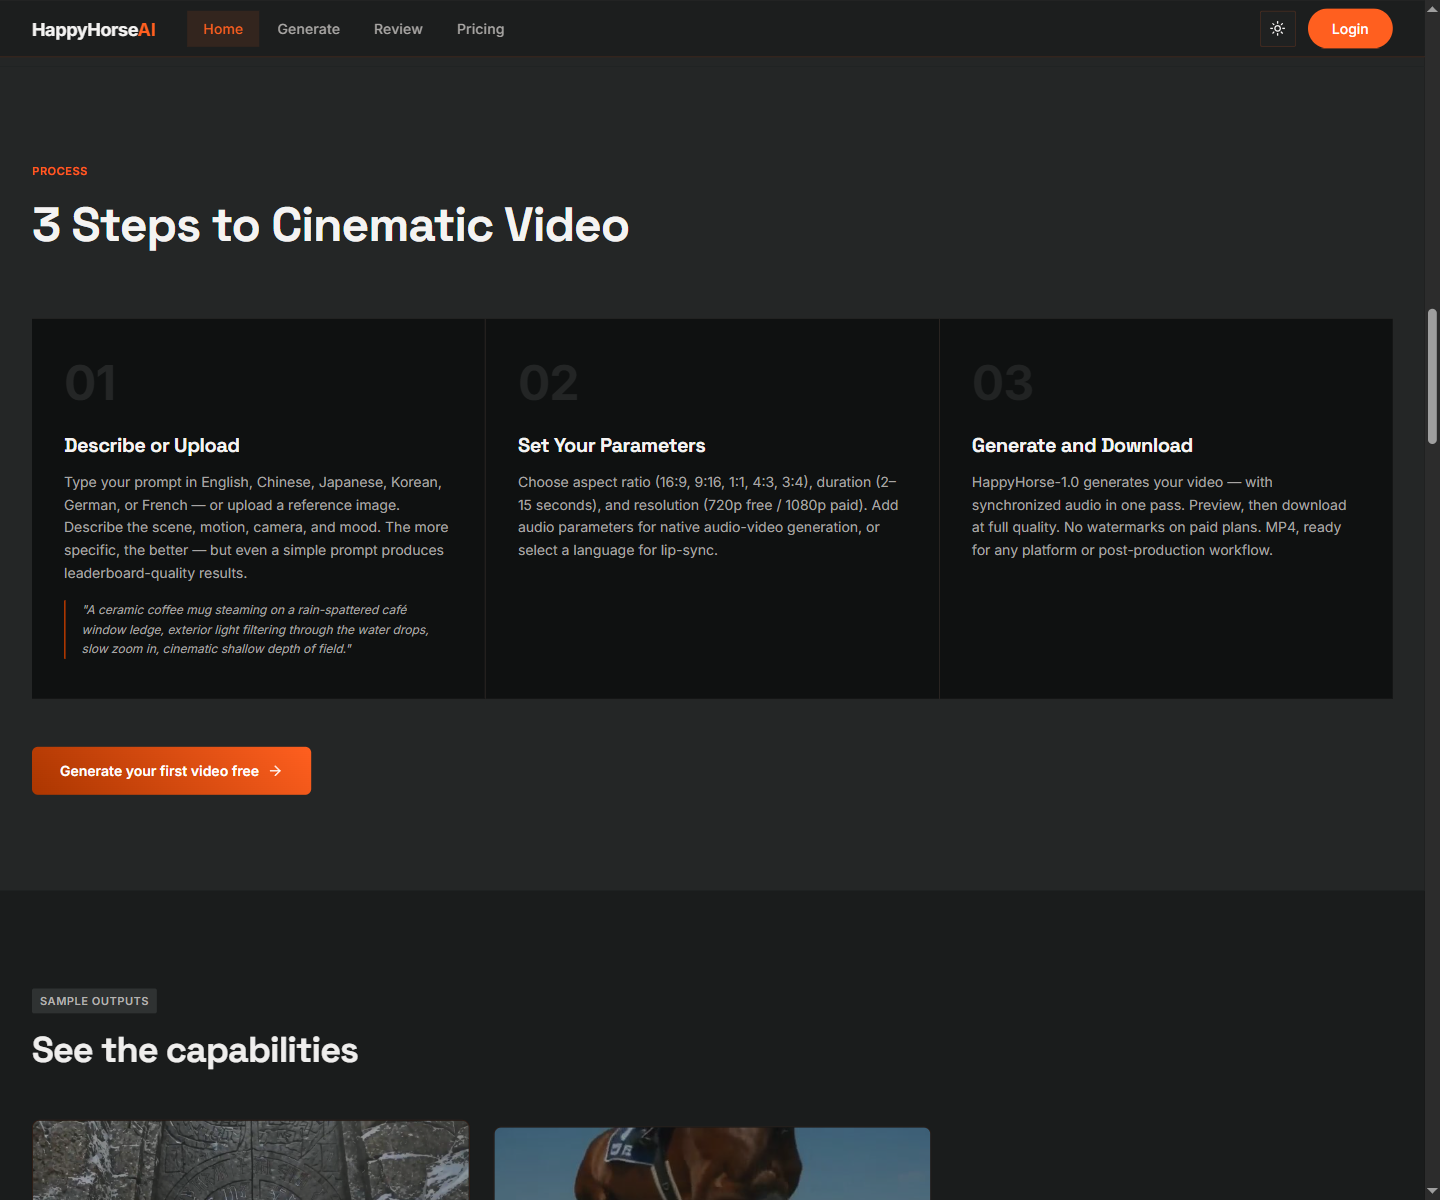Click the 02 step number

point(548,383)
